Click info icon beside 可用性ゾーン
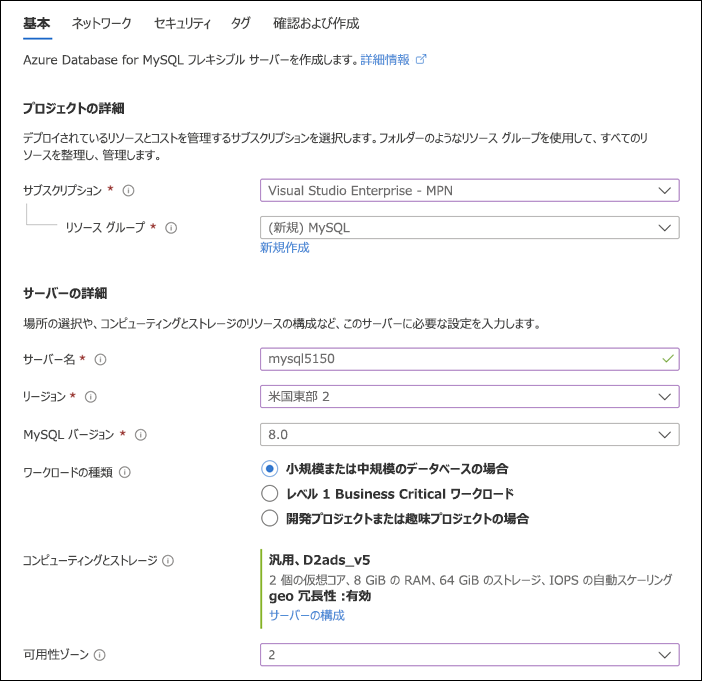Viewport: 702px width, 681px height. [x=100, y=655]
